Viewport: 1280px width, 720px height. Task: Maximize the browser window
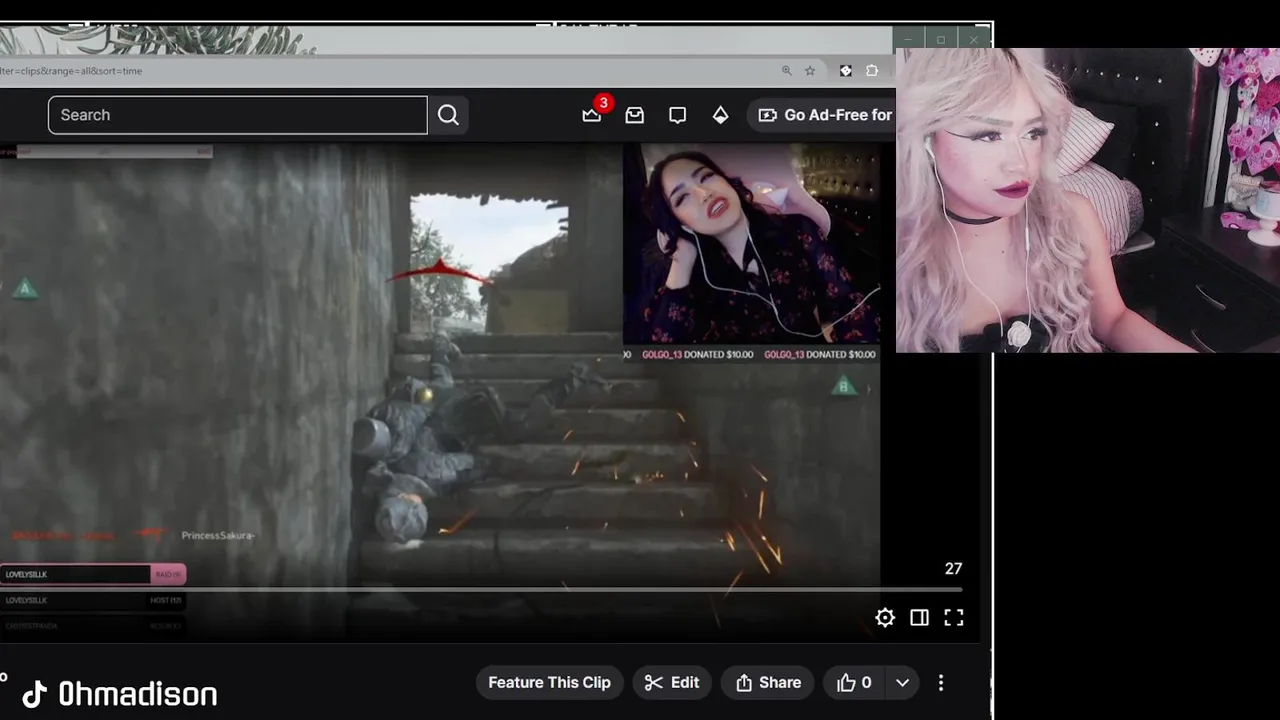click(x=941, y=40)
